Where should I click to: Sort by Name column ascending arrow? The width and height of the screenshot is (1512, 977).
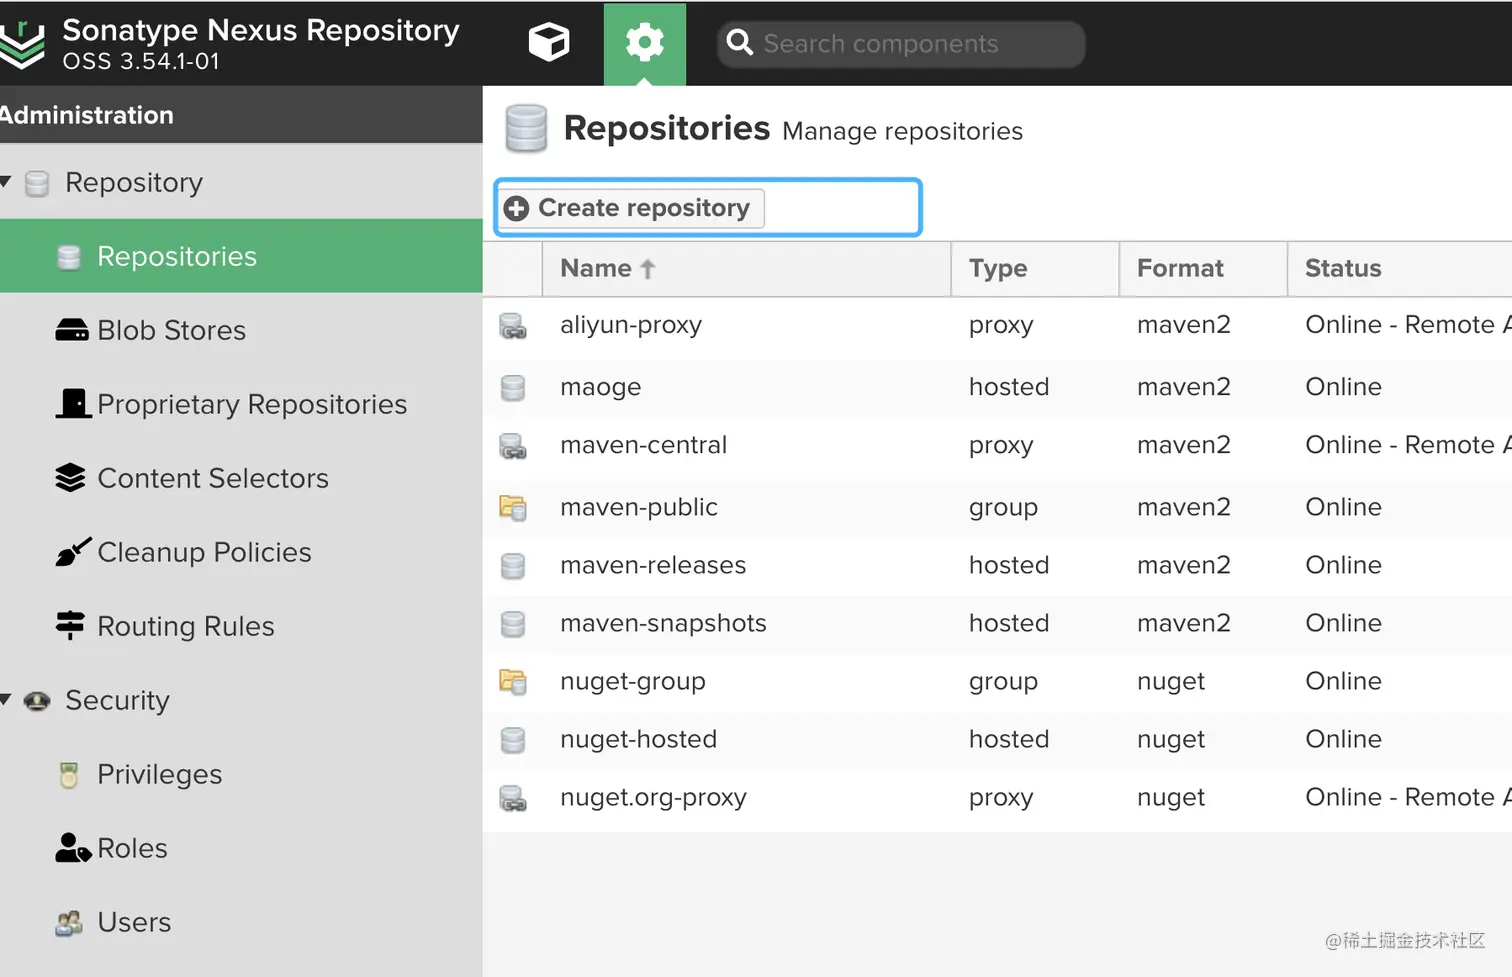click(647, 268)
